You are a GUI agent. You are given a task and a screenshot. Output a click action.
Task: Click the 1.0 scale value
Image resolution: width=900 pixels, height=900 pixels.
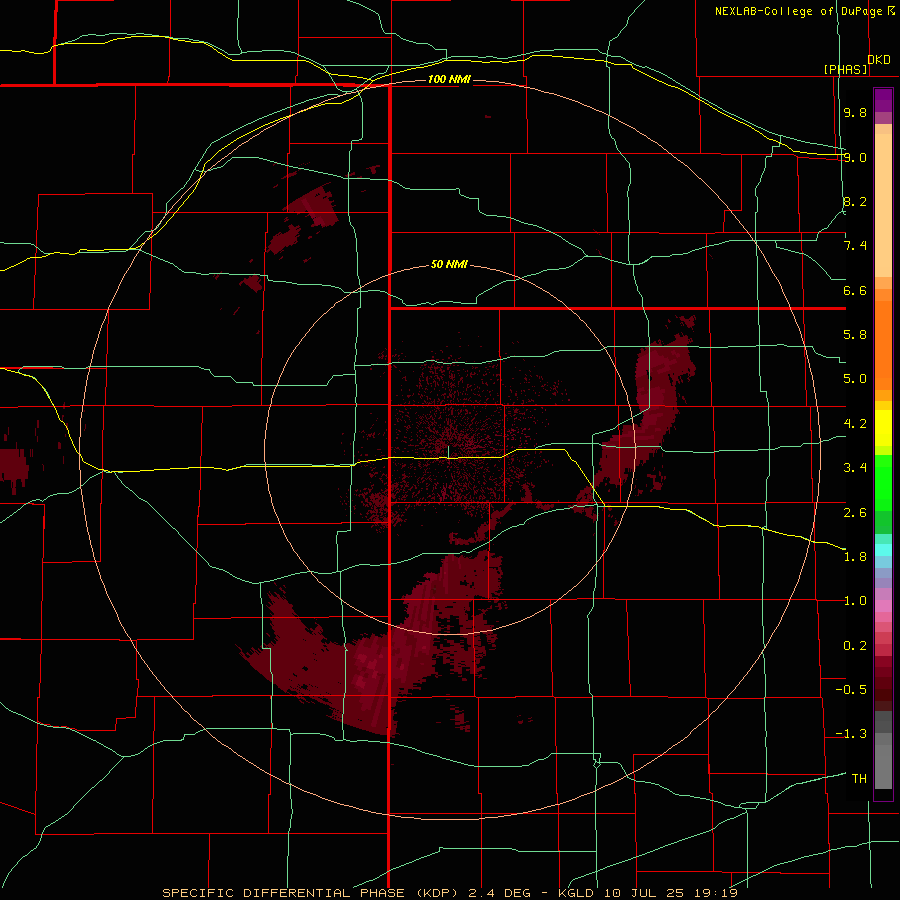point(855,601)
